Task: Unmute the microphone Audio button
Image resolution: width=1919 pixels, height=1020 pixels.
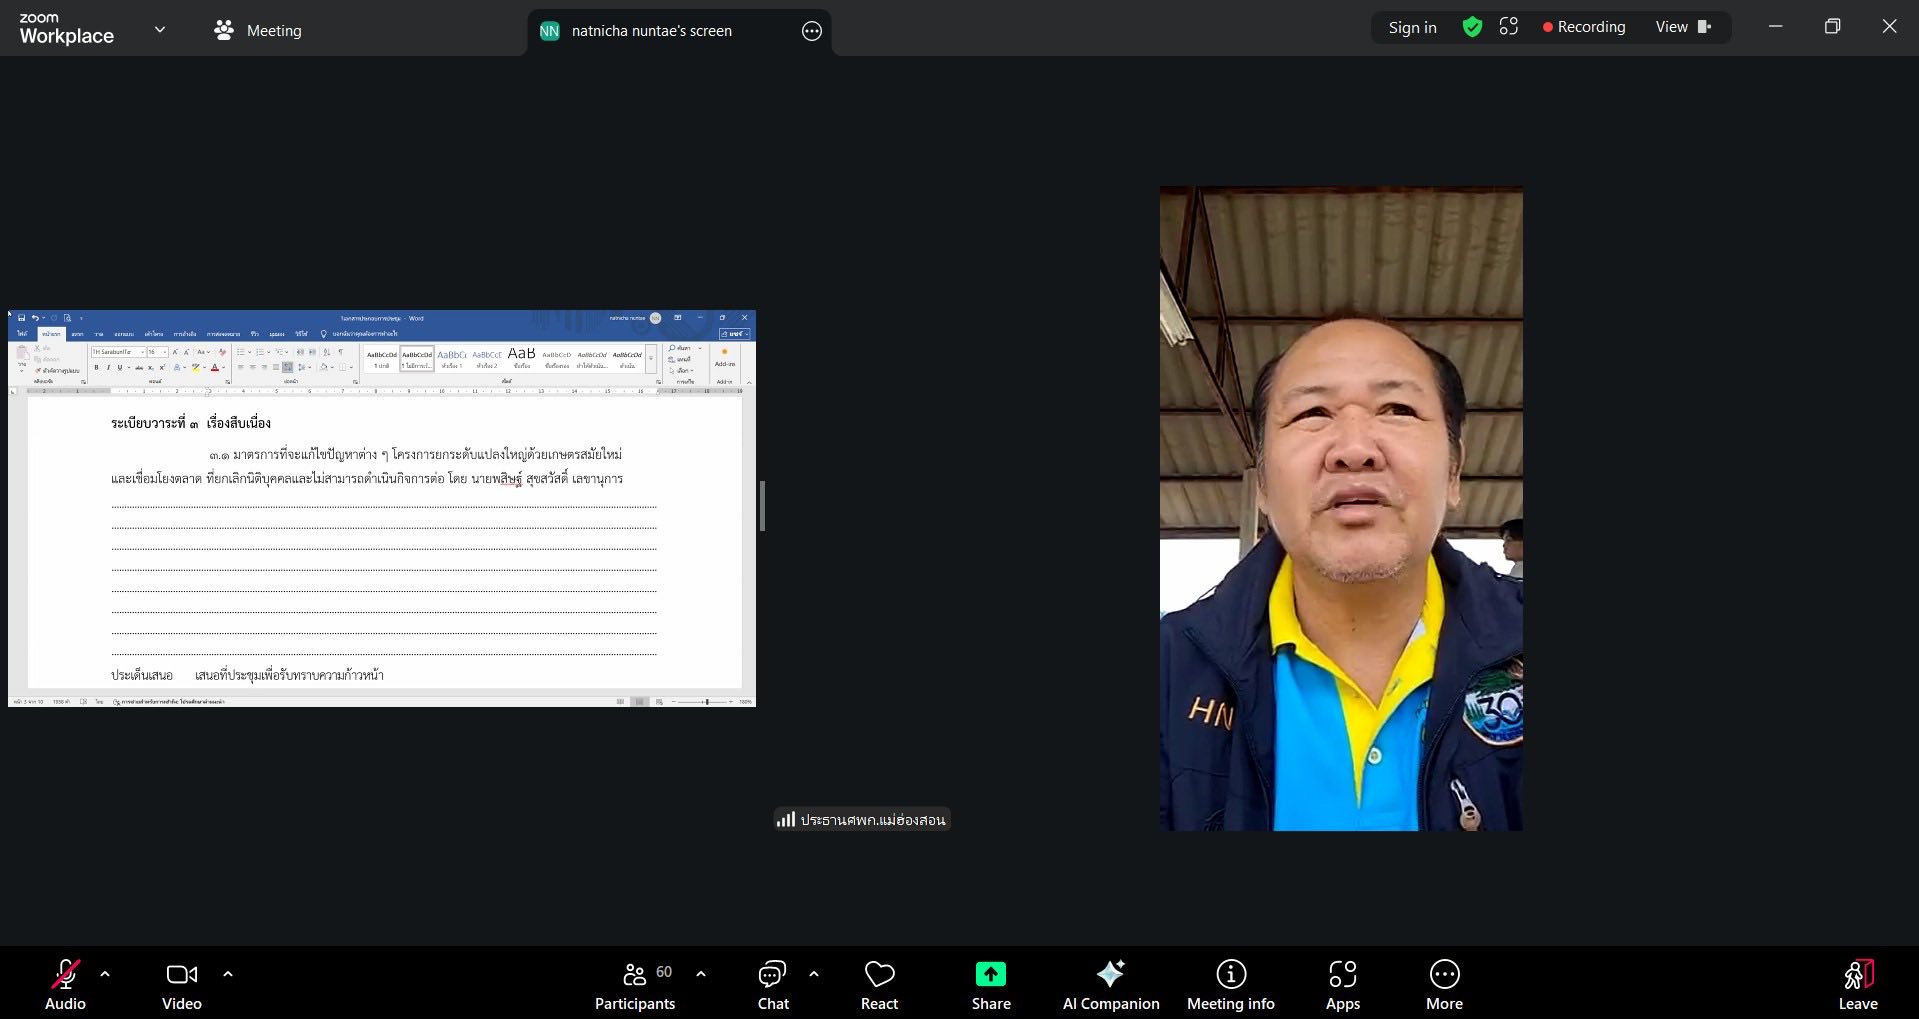Action: tap(65, 984)
